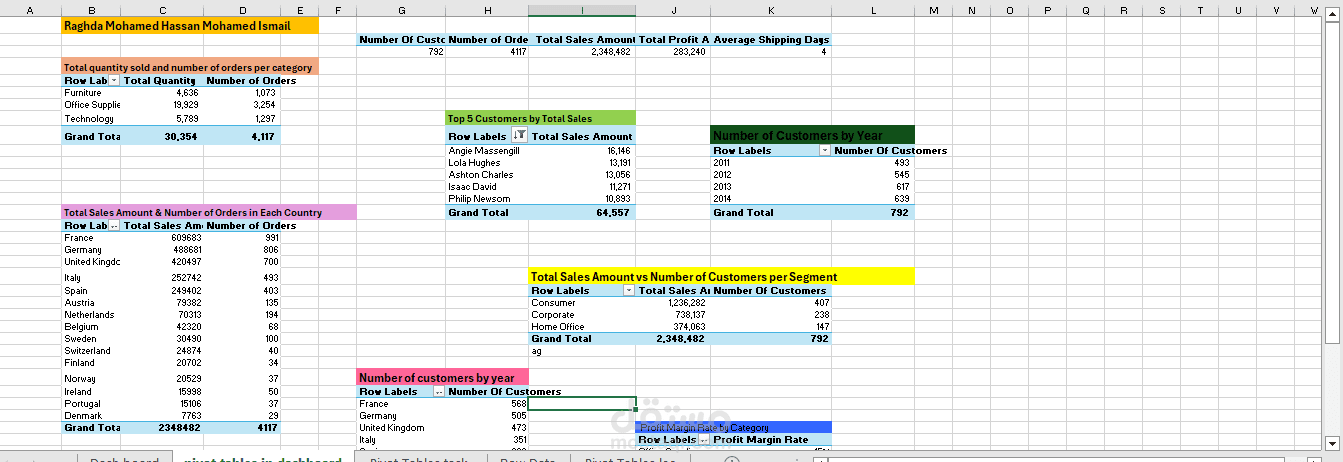
Task: Open Row Labels dropdown in dark green Customers by Year table
Action: pos(825,150)
